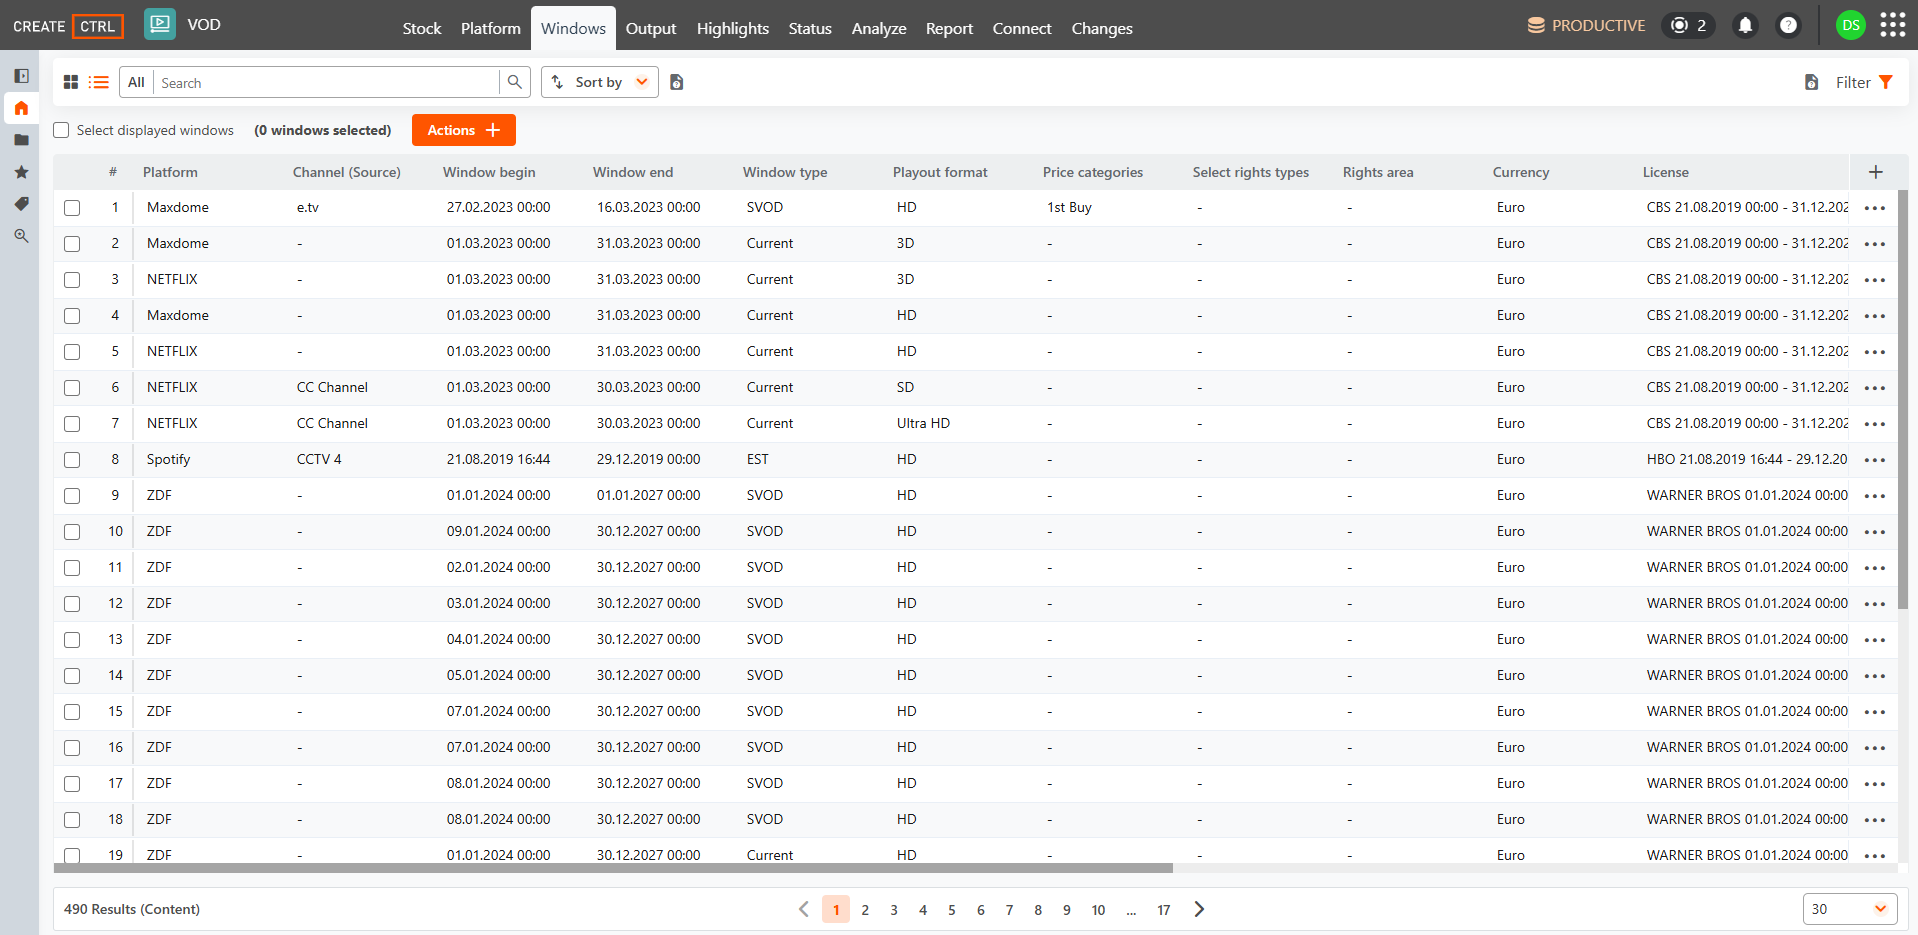Open the notifications bell
Viewport: 1918px width, 935px height.
tap(1745, 25)
